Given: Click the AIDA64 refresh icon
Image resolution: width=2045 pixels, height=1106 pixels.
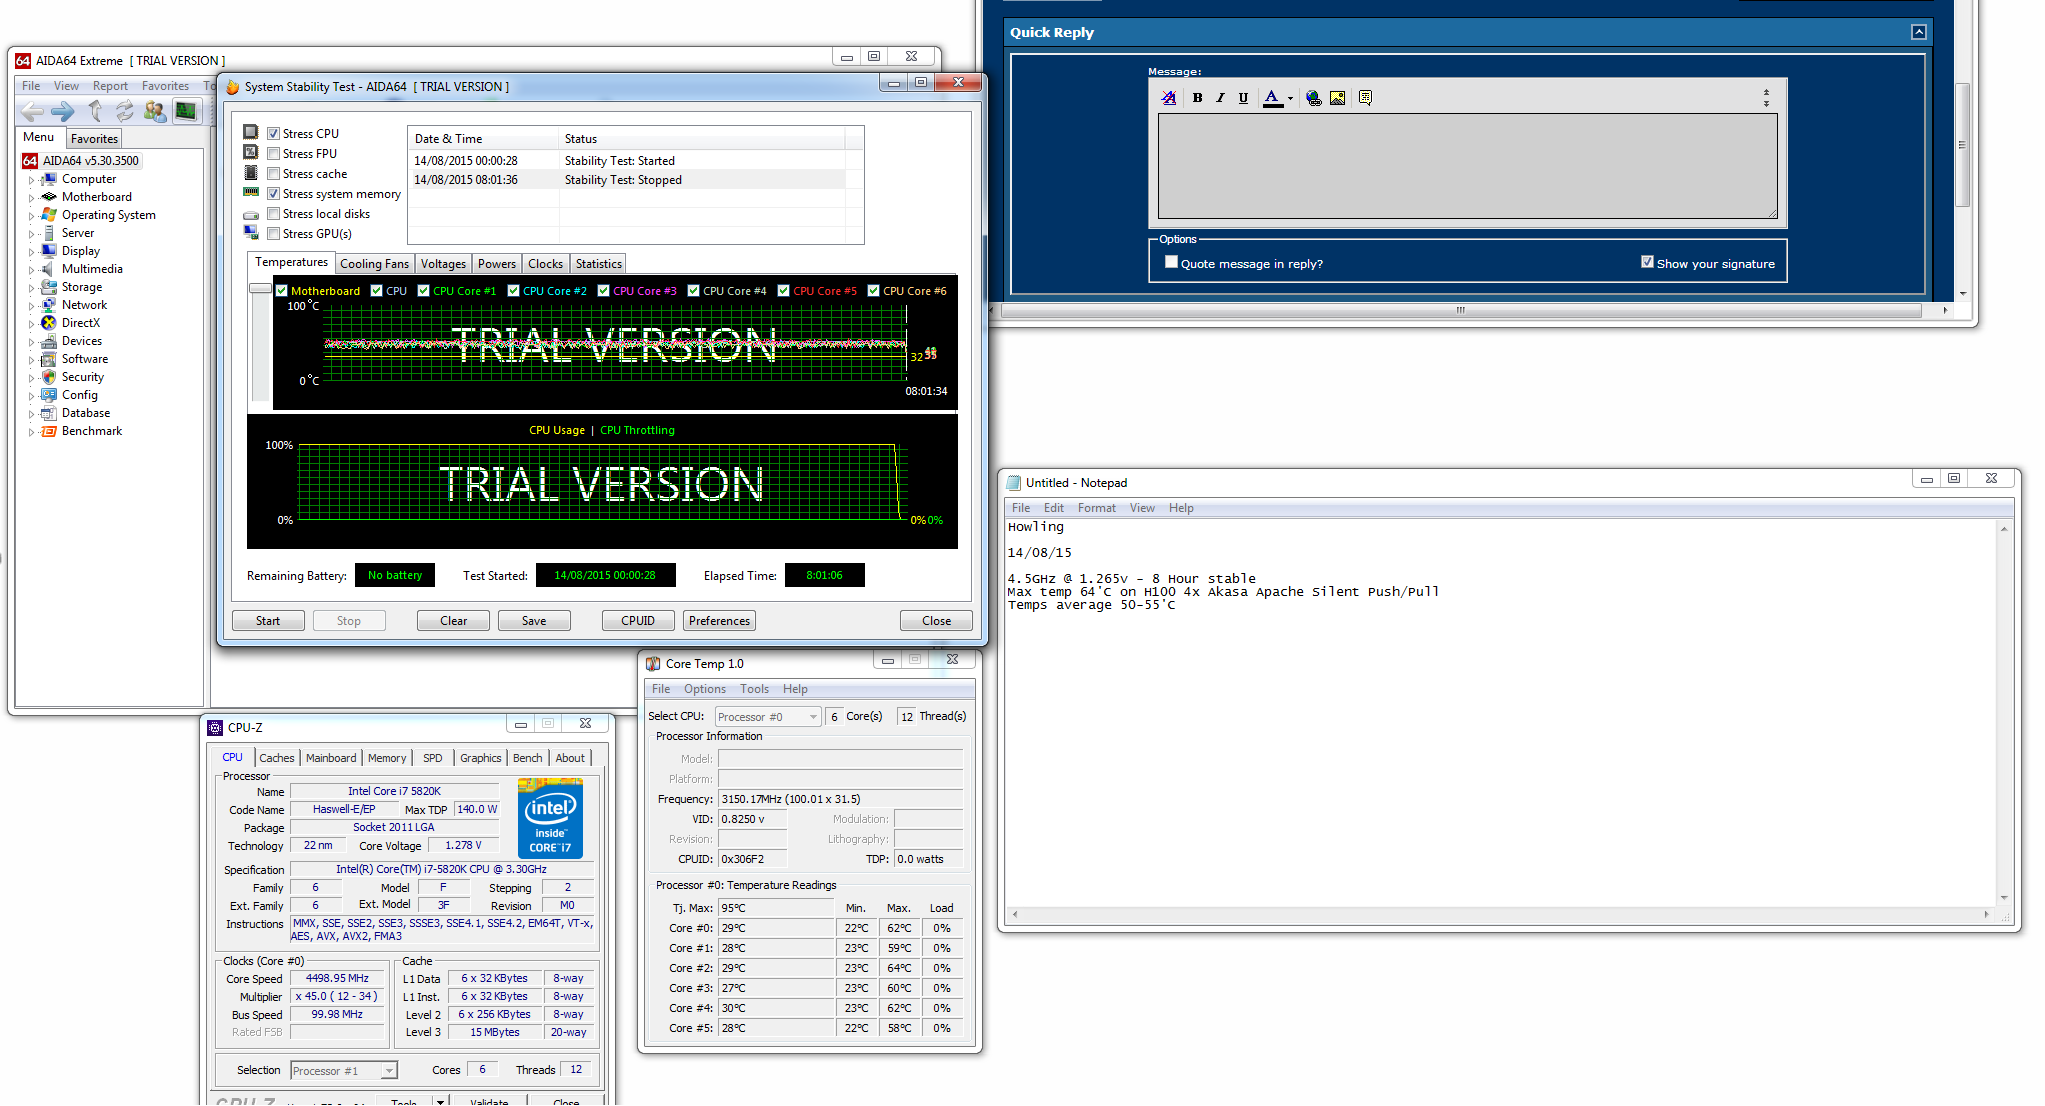Looking at the screenshot, I should click(124, 111).
